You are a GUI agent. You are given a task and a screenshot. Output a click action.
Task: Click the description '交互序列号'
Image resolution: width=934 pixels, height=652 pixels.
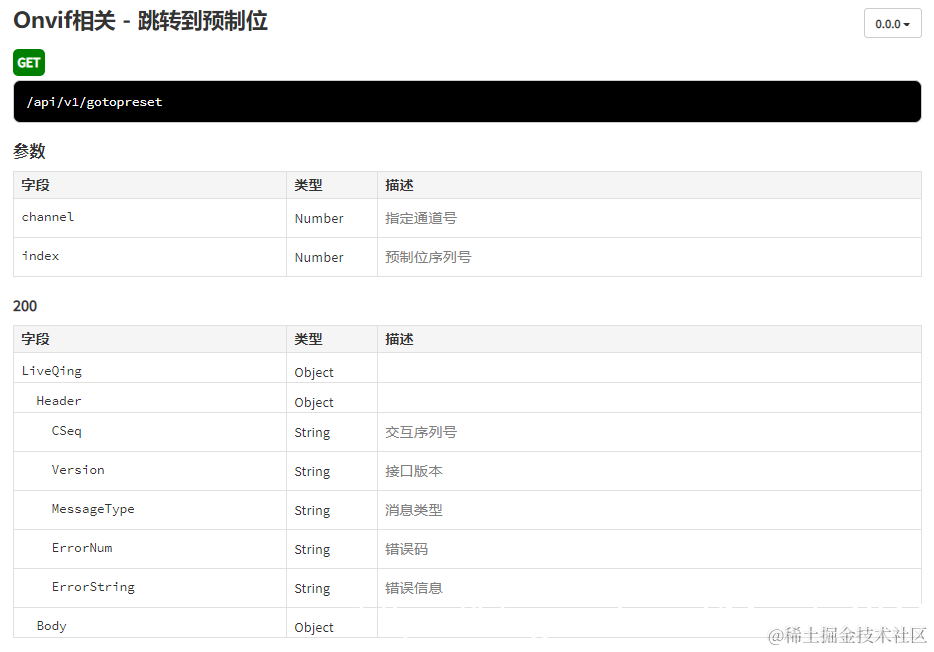tap(421, 432)
